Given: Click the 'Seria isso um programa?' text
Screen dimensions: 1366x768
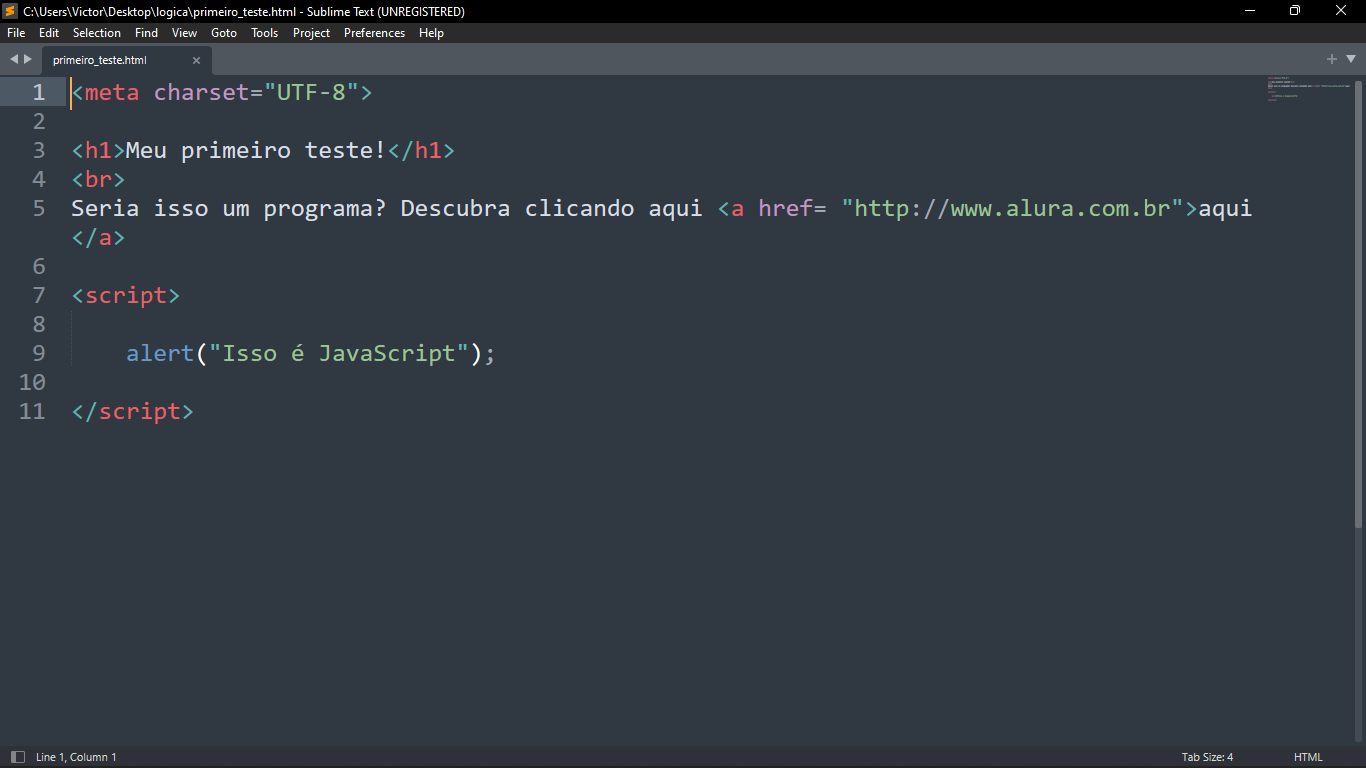Looking at the screenshot, I should click(229, 208).
